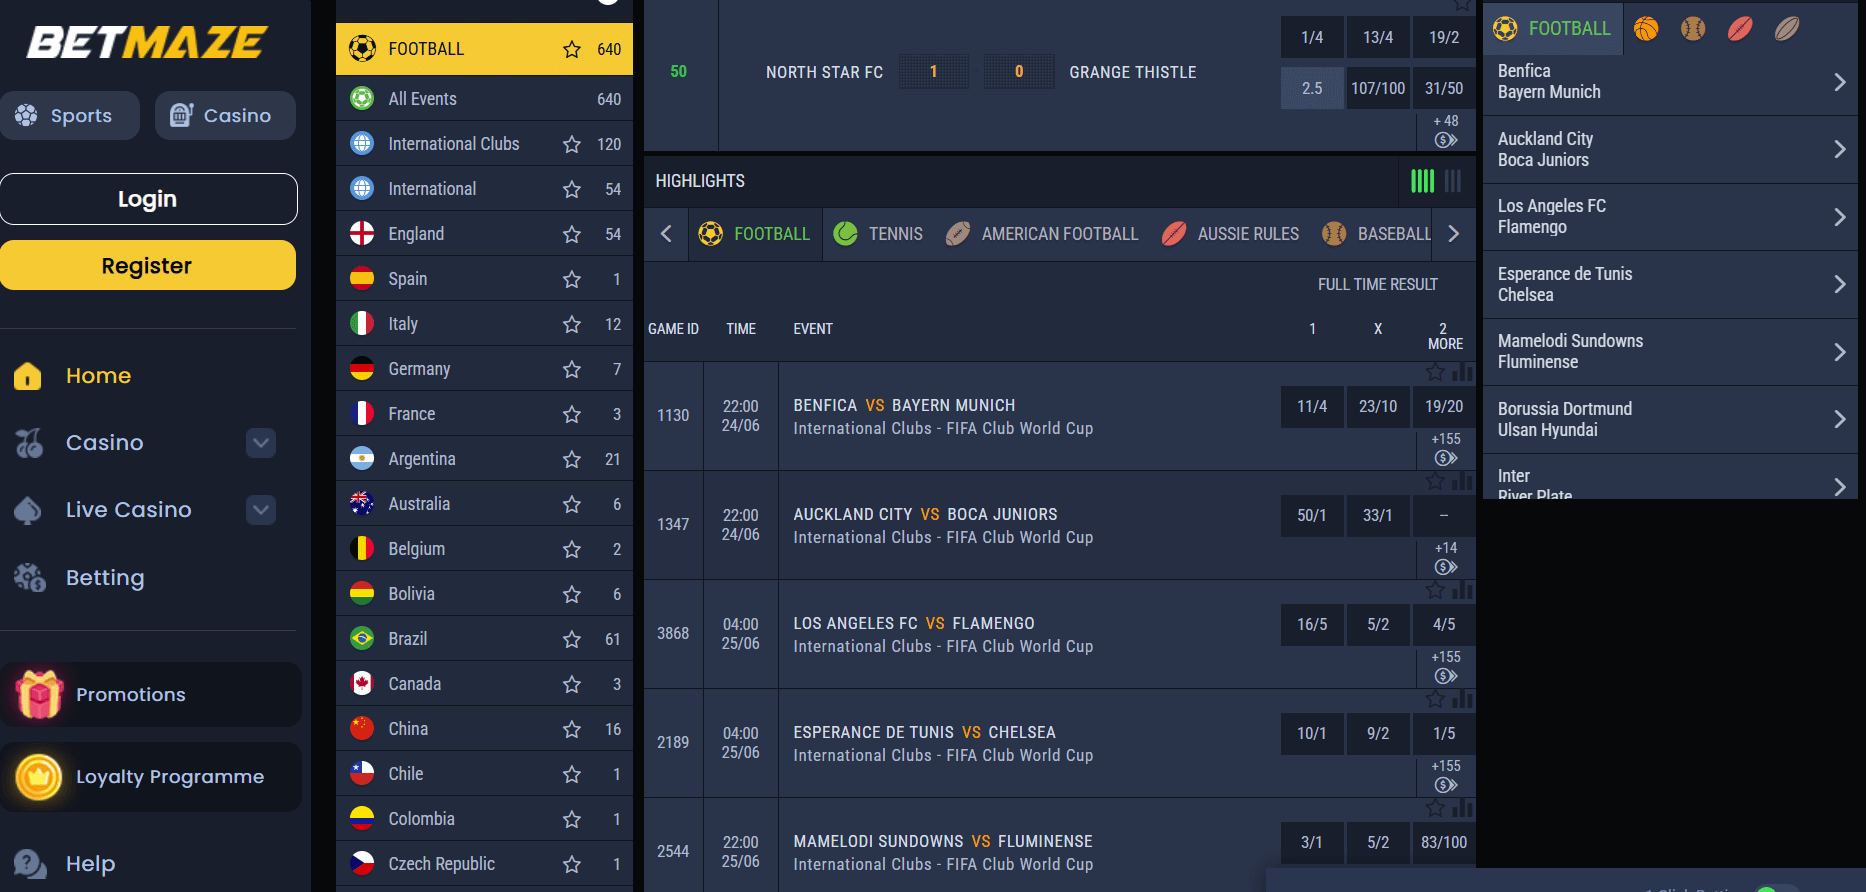Expand Esperance de Tunis Chelsea chevron
This screenshot has width=1866, height=892.
tap(1839, 284)
